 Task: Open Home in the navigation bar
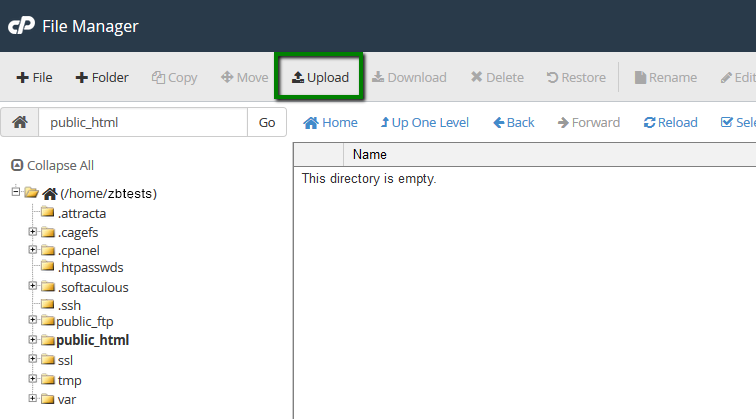point(330,123)
